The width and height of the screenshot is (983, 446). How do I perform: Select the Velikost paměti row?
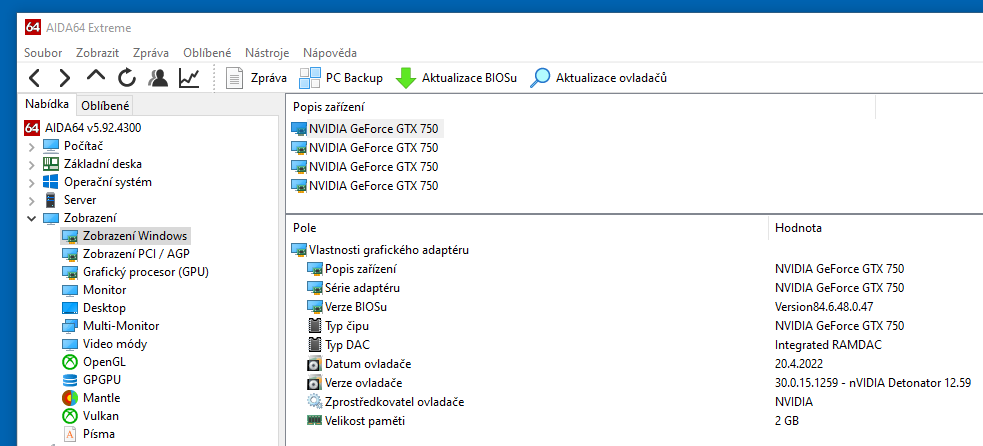tap(356, 421)
